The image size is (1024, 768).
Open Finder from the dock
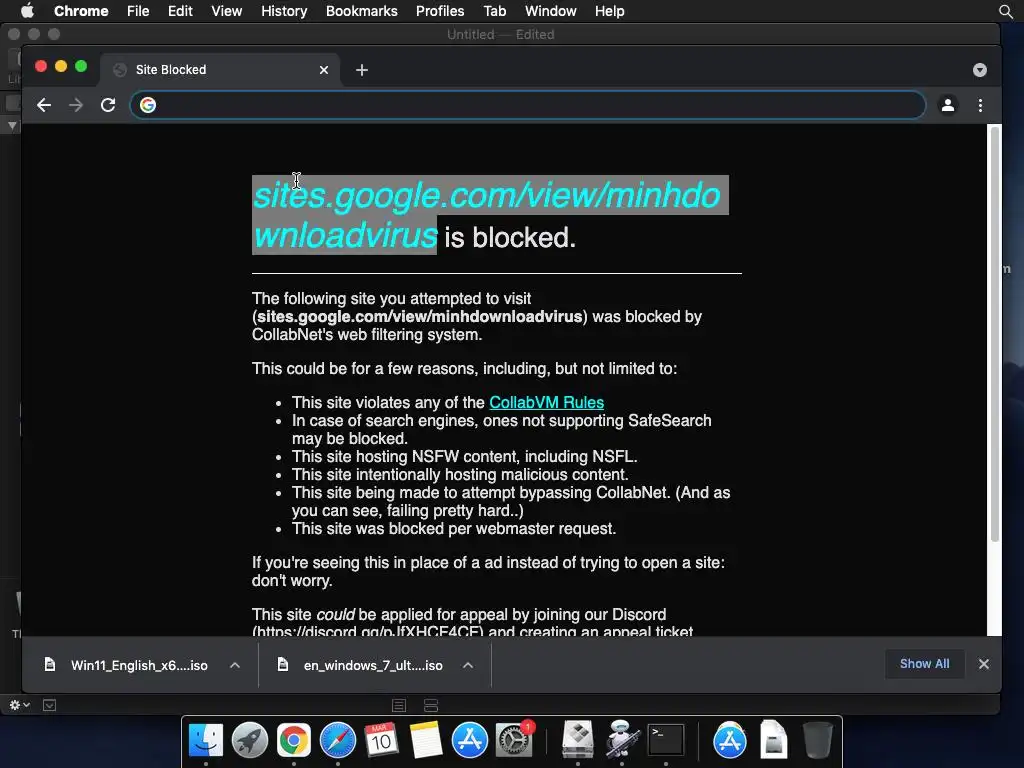click(x=206, y=740)
